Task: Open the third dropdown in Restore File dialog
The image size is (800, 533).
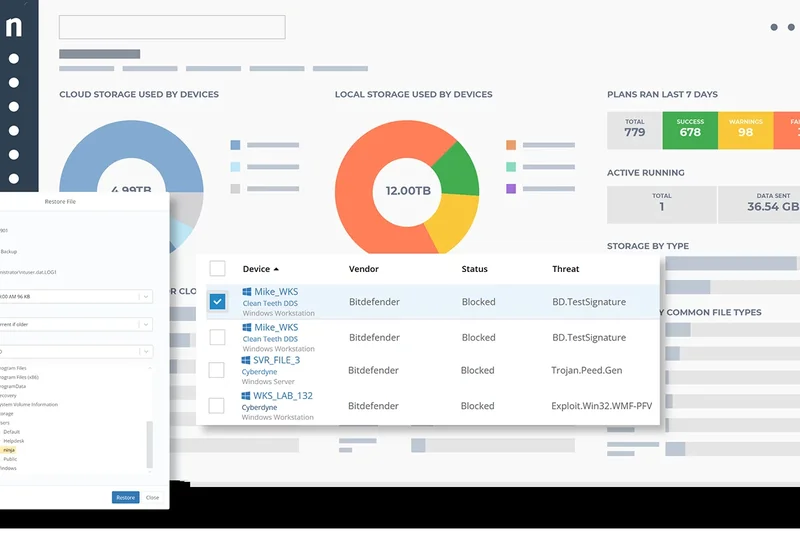Action: point(75,351)
